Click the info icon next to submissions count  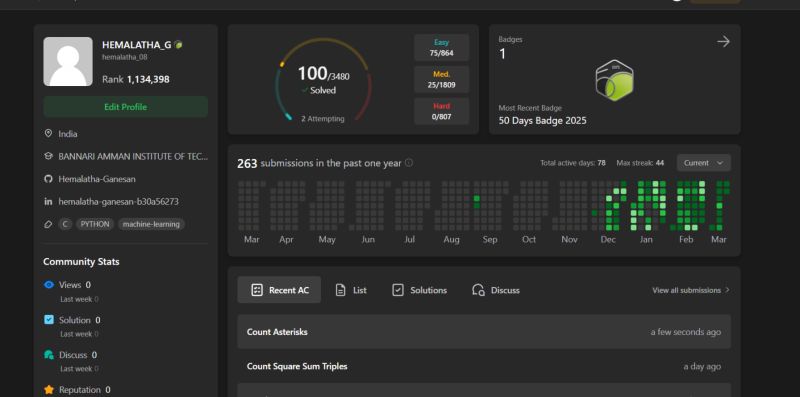click(x=409, y=163)
